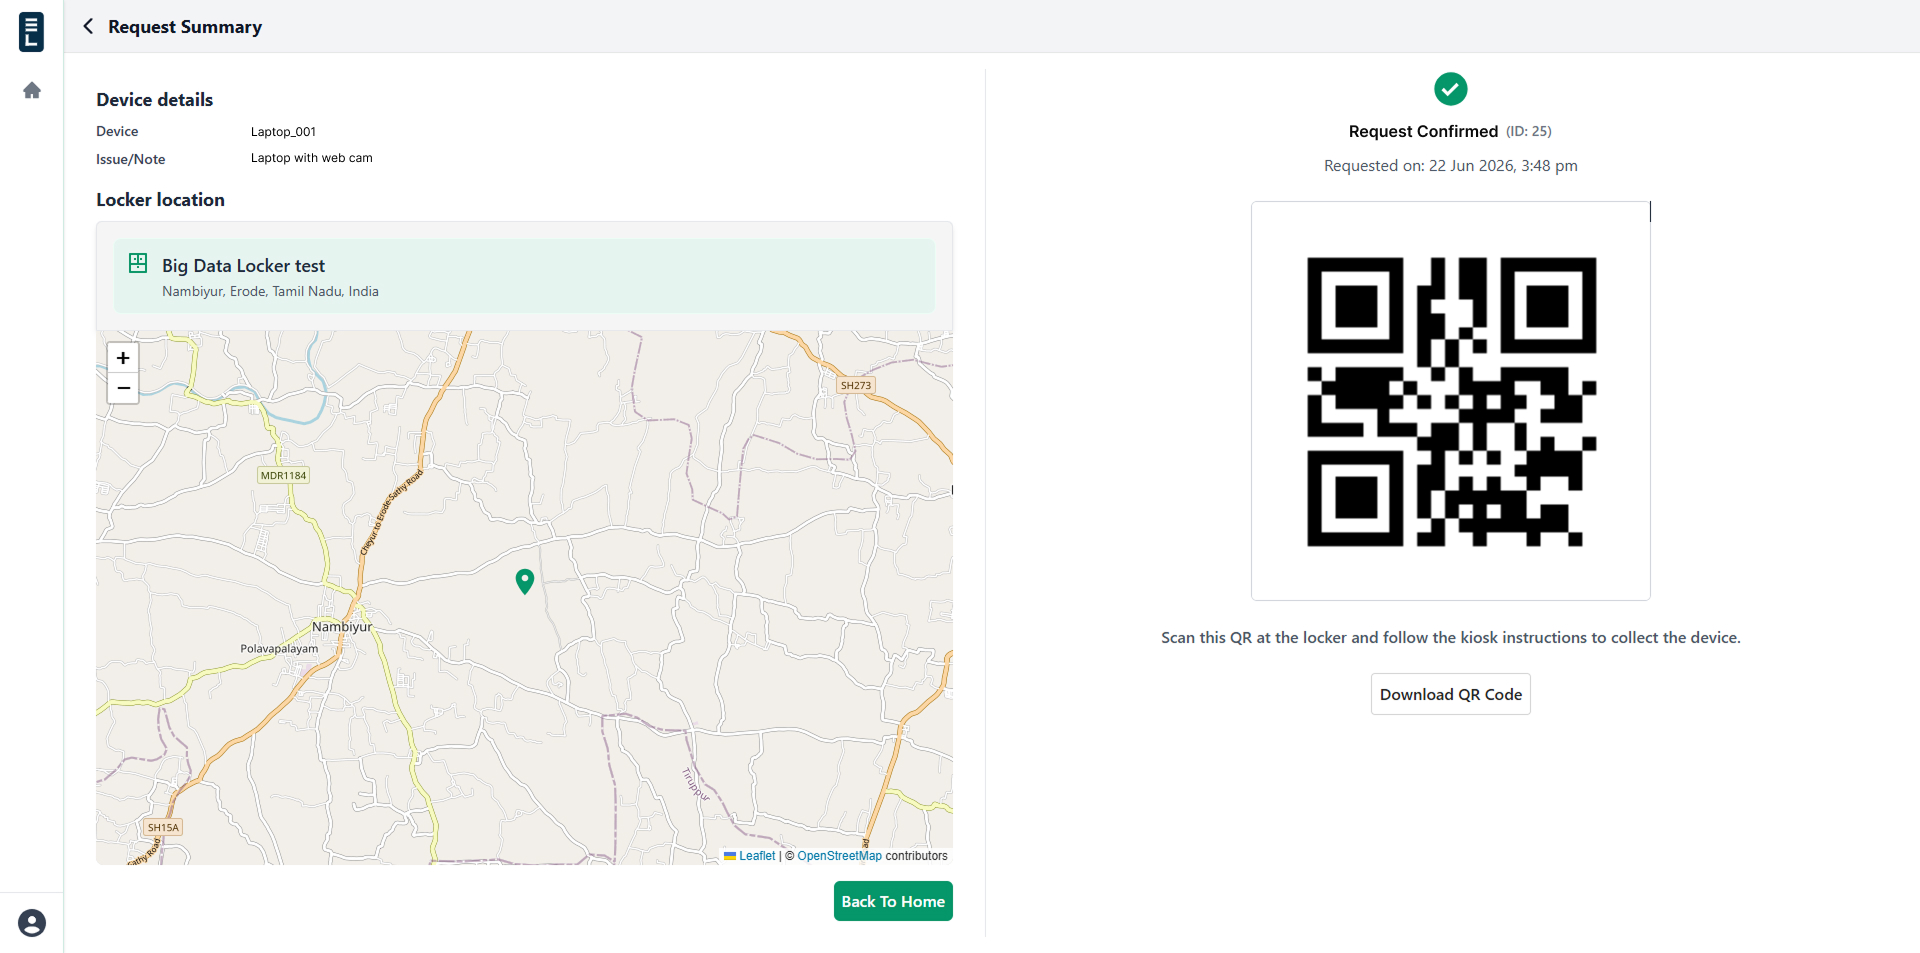Viewport: 1920px width, 953px height.
Task: Zoom out on the map
Action: (123, 388)
